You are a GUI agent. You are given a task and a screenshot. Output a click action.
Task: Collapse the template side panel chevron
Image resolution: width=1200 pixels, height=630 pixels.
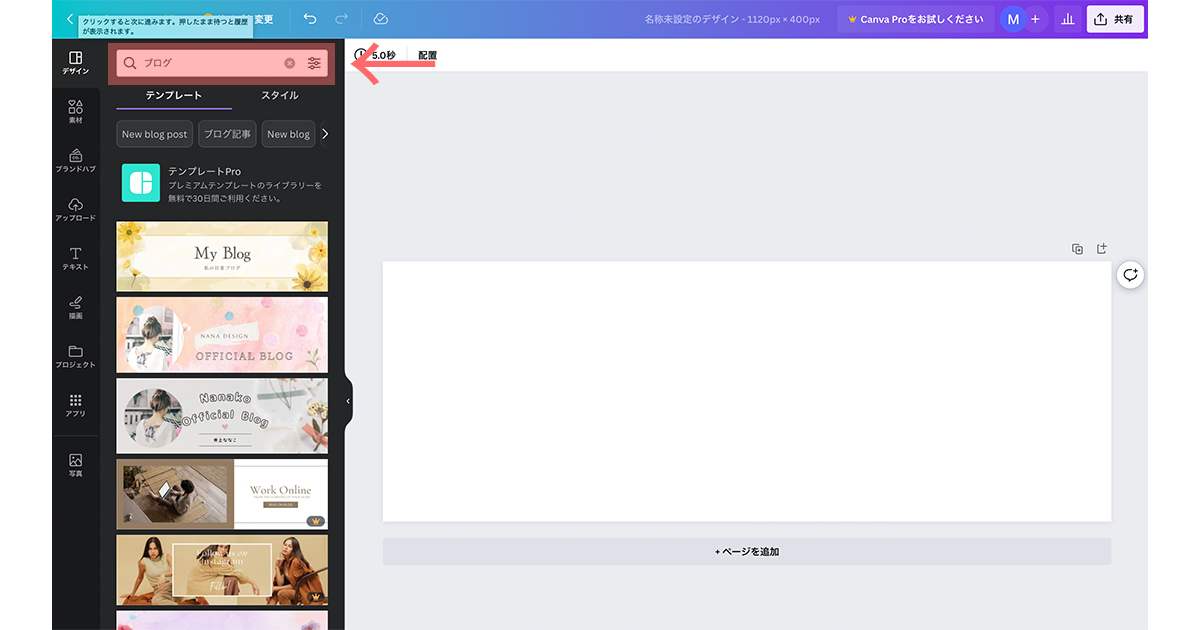coord(347,399)
